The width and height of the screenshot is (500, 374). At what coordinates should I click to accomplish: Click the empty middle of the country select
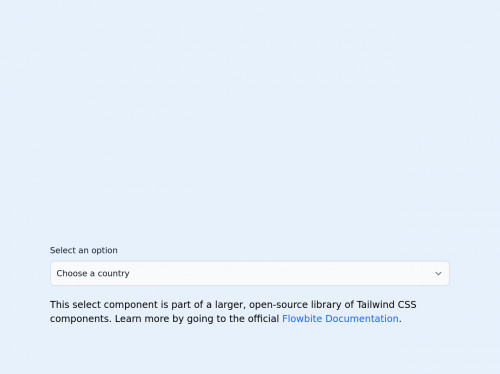tap(267, 273)
